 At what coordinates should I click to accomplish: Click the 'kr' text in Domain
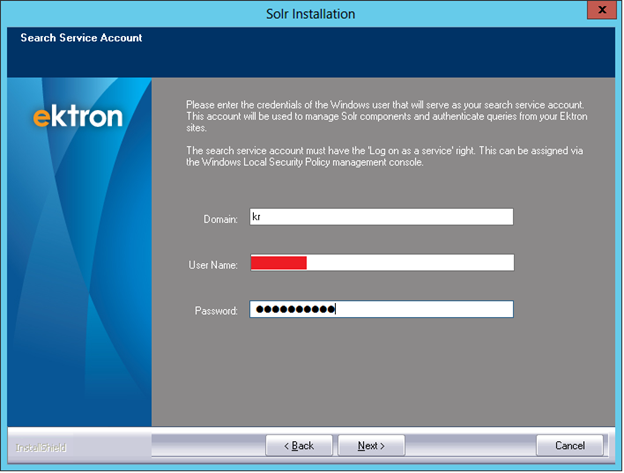tap(257, 218)
